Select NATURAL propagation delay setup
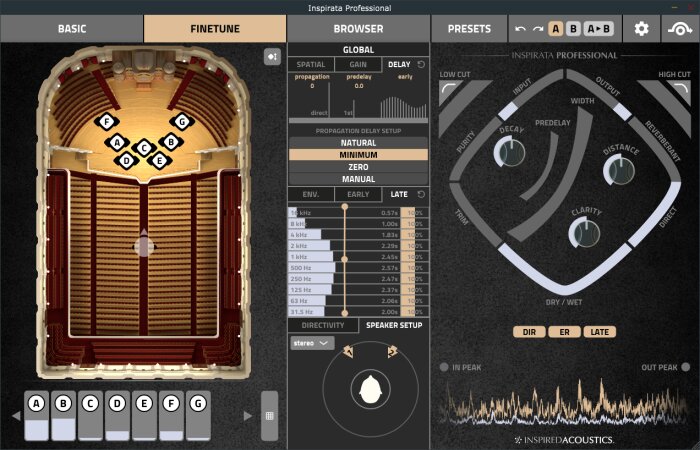700x450 pixels. click(x=358, y=143)
